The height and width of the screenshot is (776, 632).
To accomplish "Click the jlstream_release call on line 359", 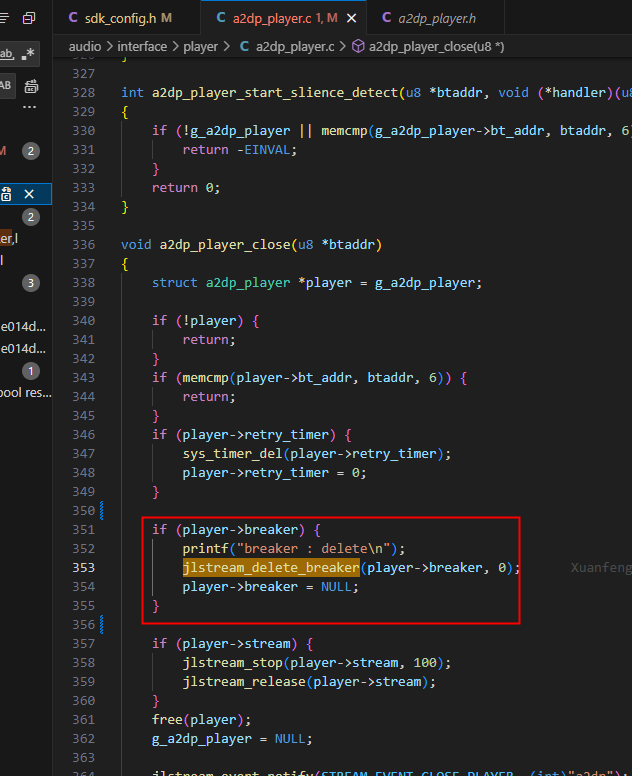I will click(x=244, y=682).
